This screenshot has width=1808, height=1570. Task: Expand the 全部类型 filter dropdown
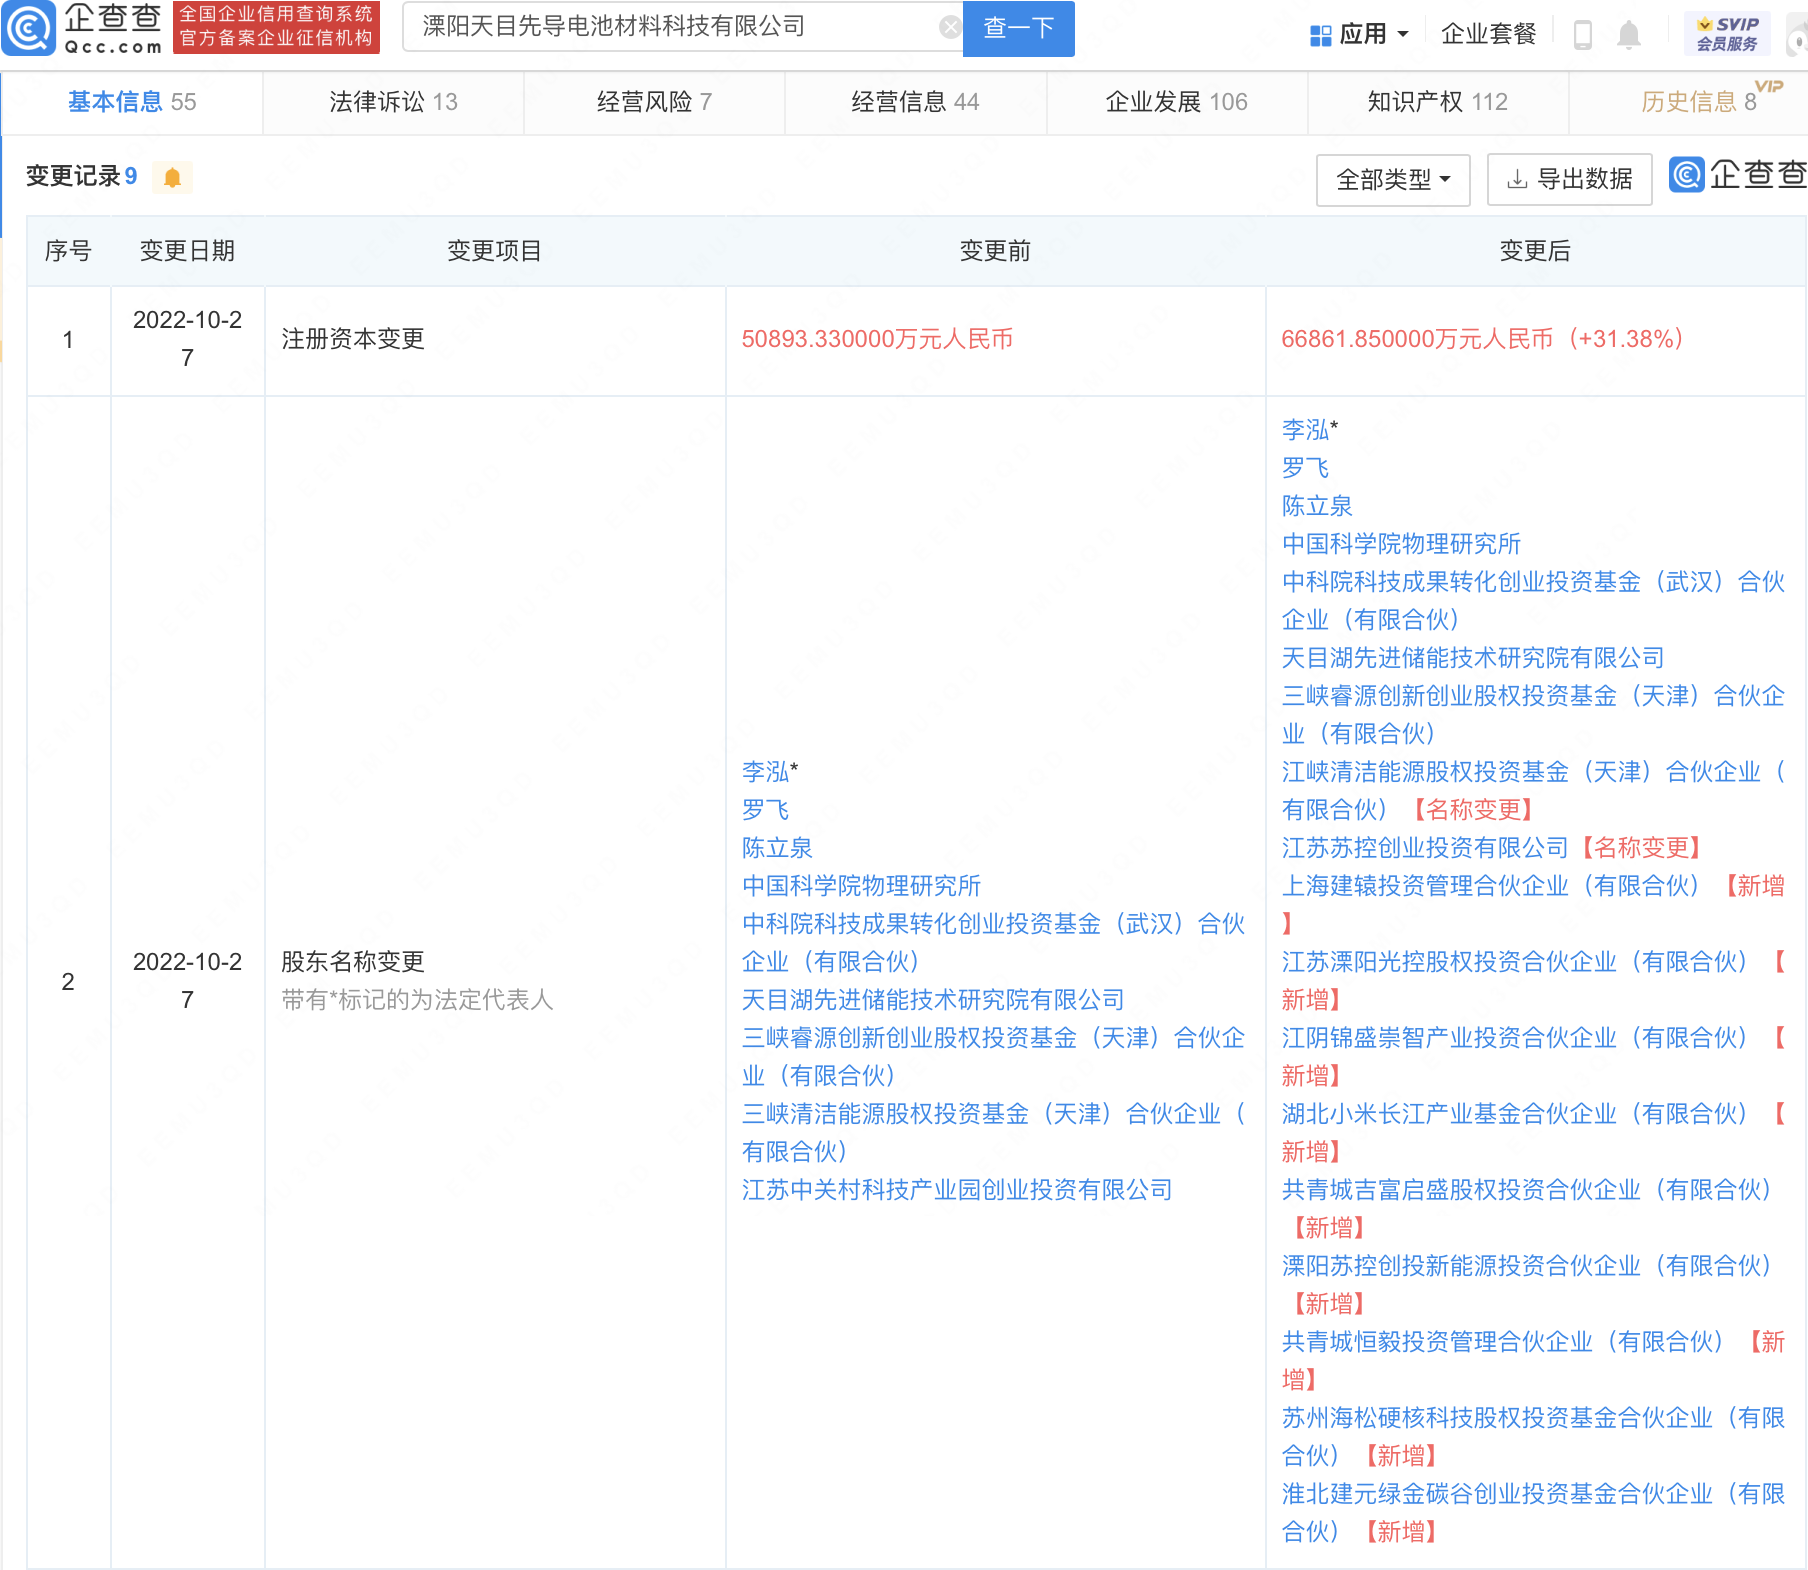1392,180
